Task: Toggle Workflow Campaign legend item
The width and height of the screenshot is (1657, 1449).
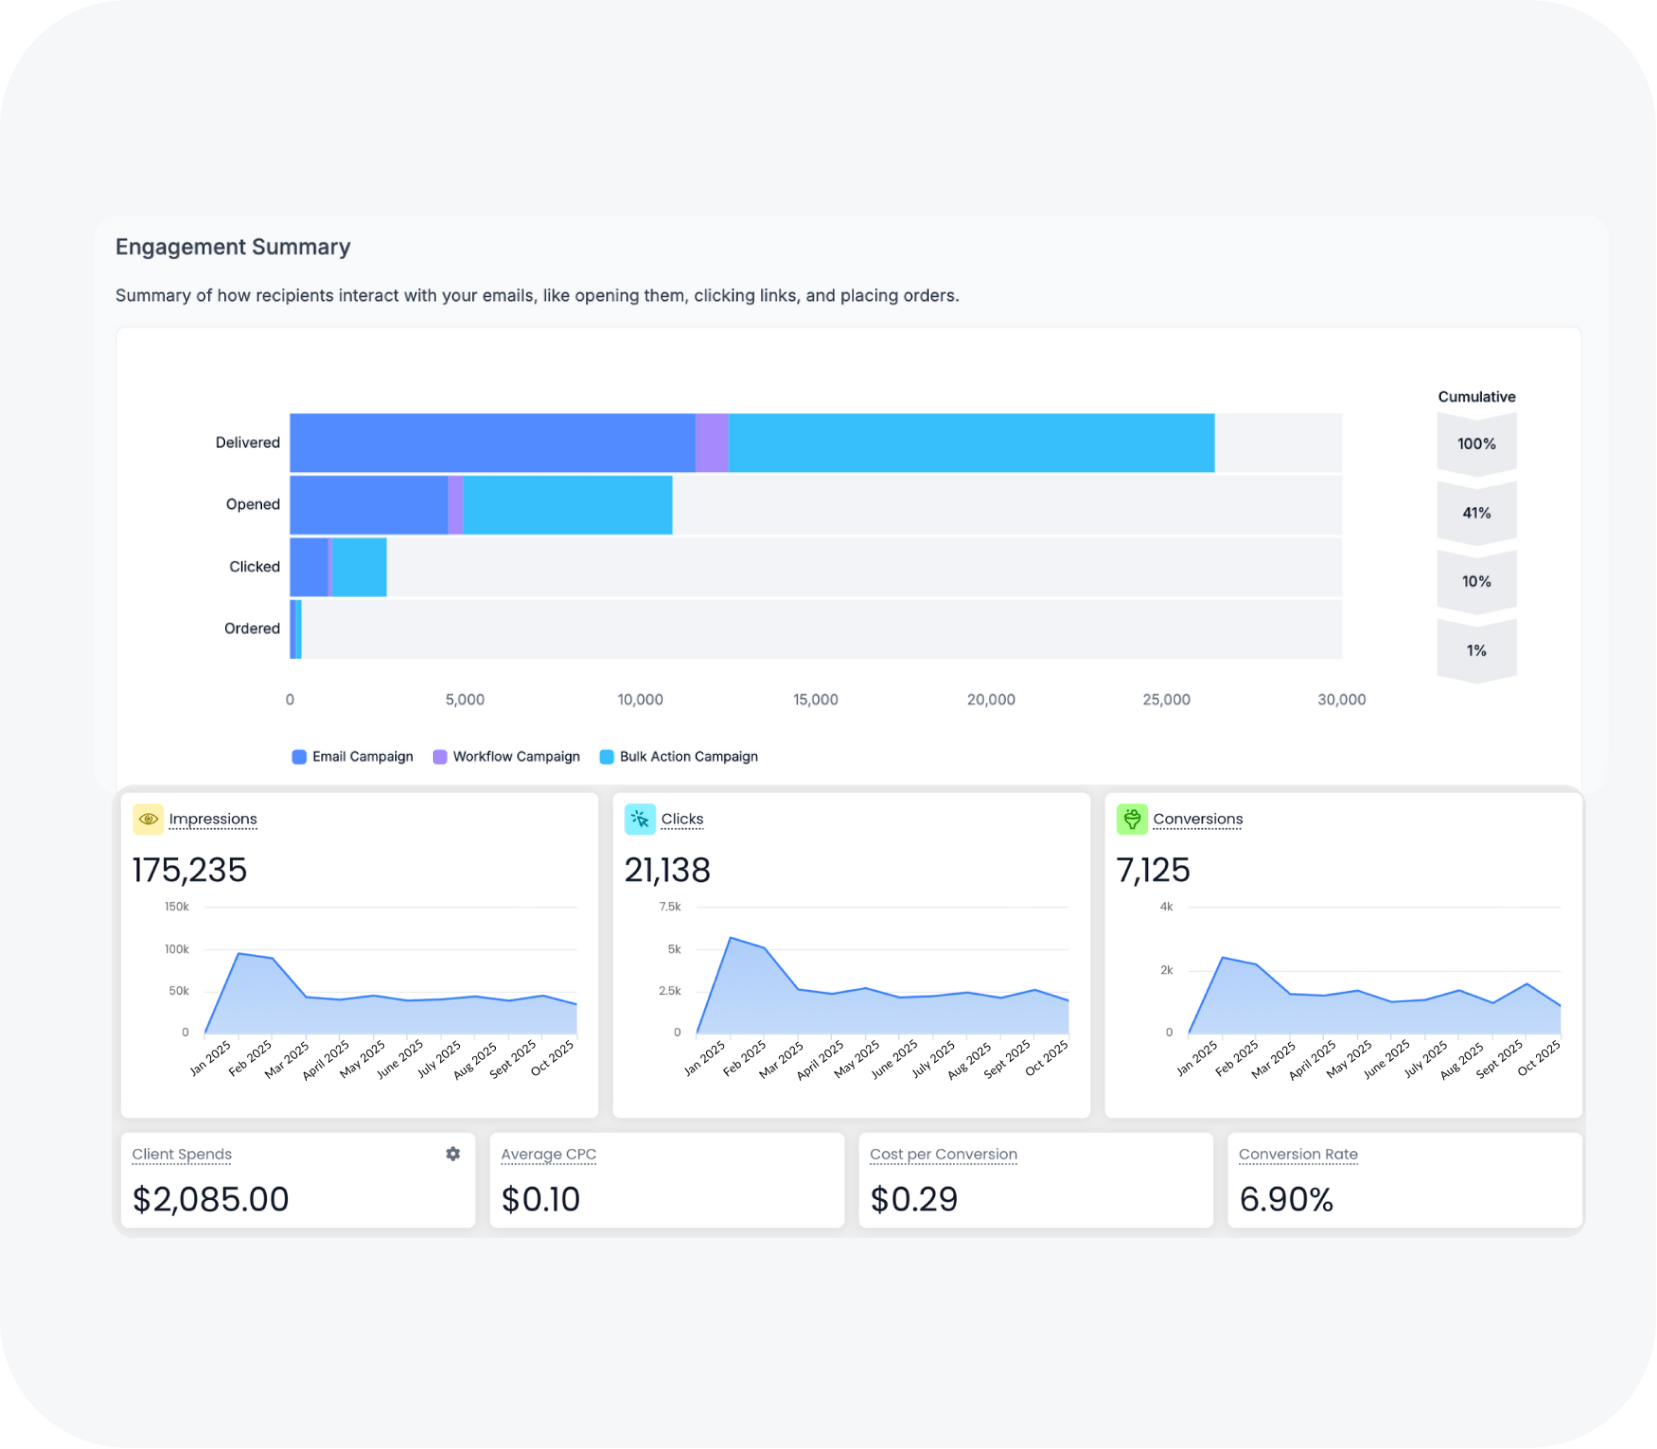Action: coord(507,757)
